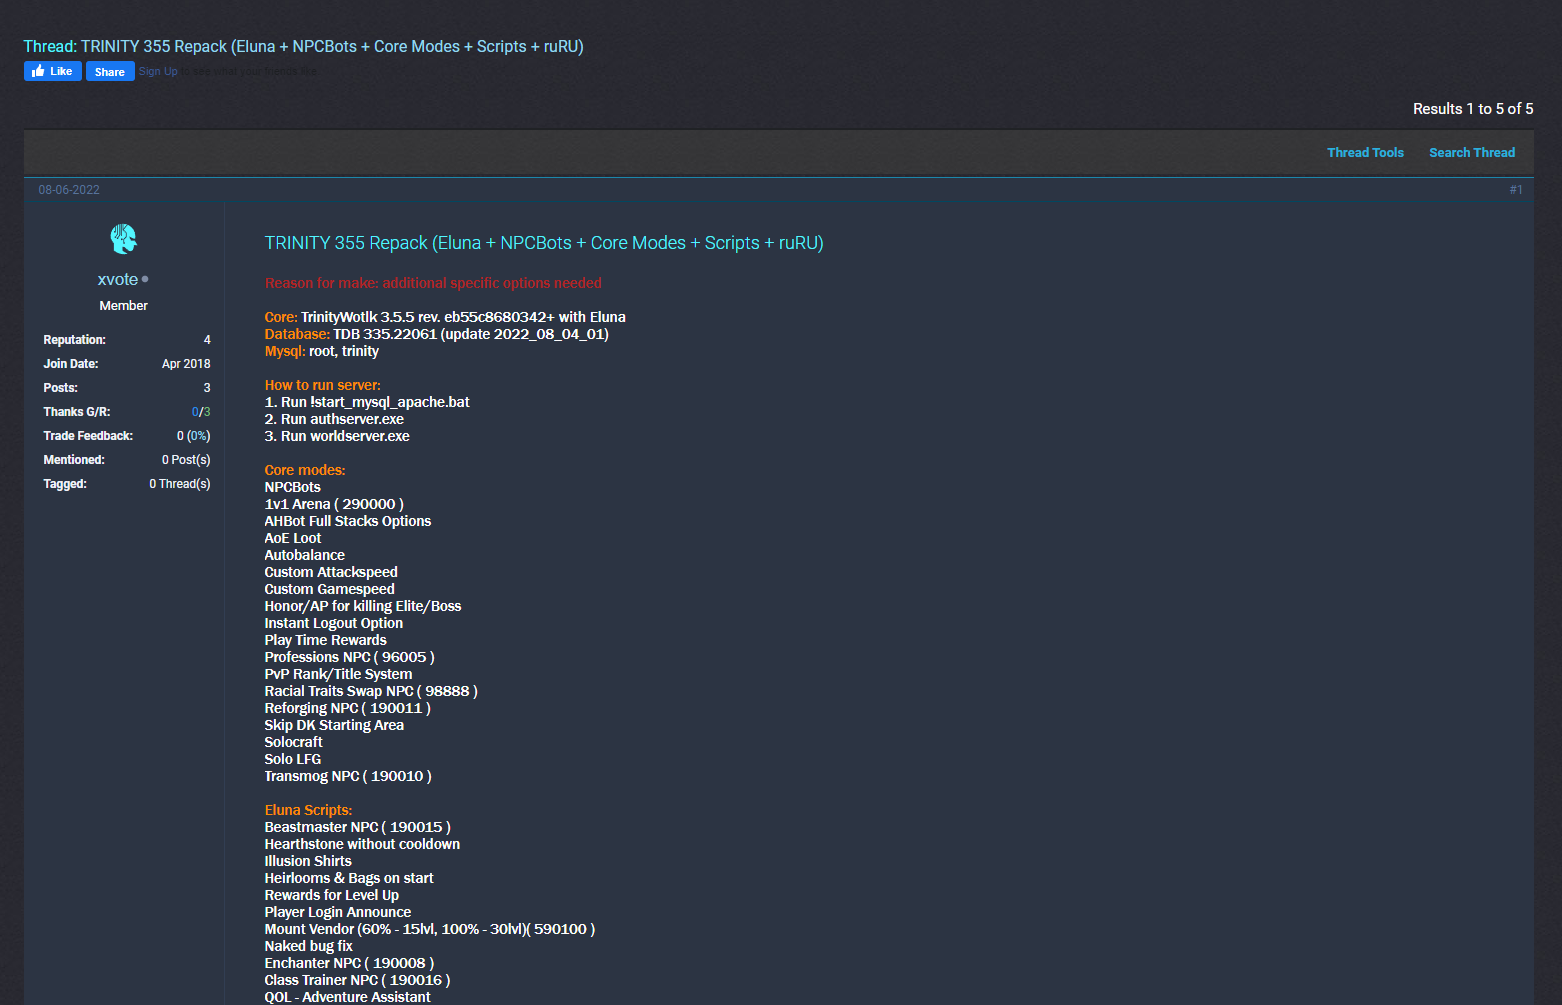Click the 'Solo LFG' entry
Image resolution: width=1562 pixels, height=1005 pixels.
293,759
